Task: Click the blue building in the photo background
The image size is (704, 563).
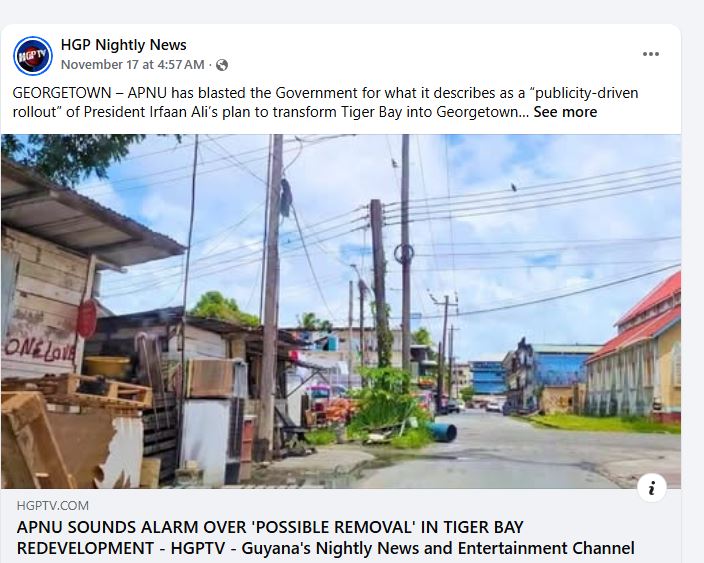Action: (489, 377)
